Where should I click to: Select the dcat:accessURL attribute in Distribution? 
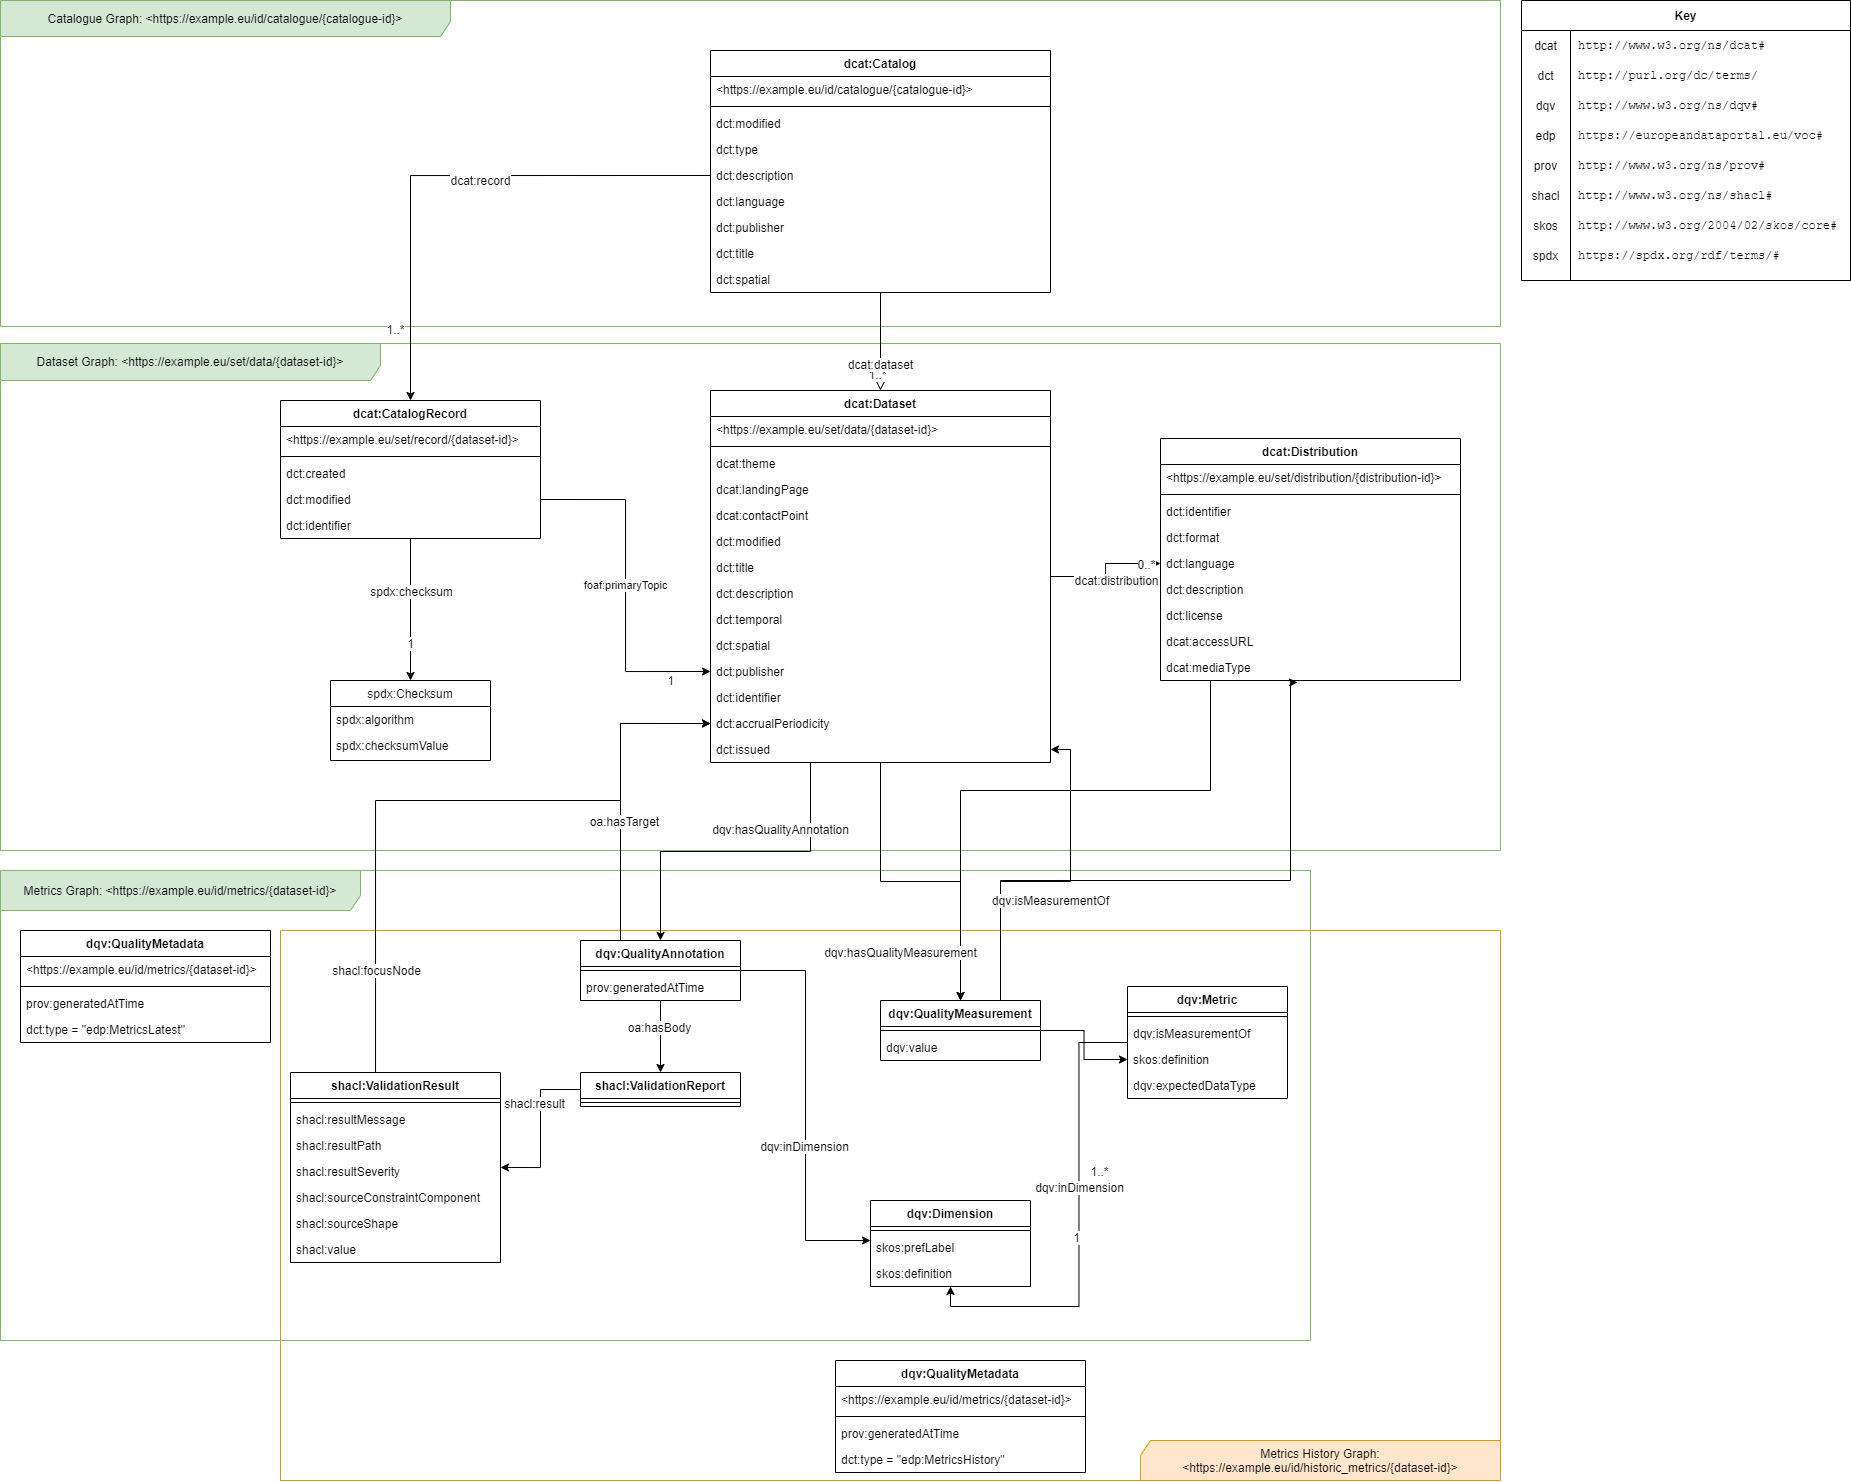tap(1209, 642)
